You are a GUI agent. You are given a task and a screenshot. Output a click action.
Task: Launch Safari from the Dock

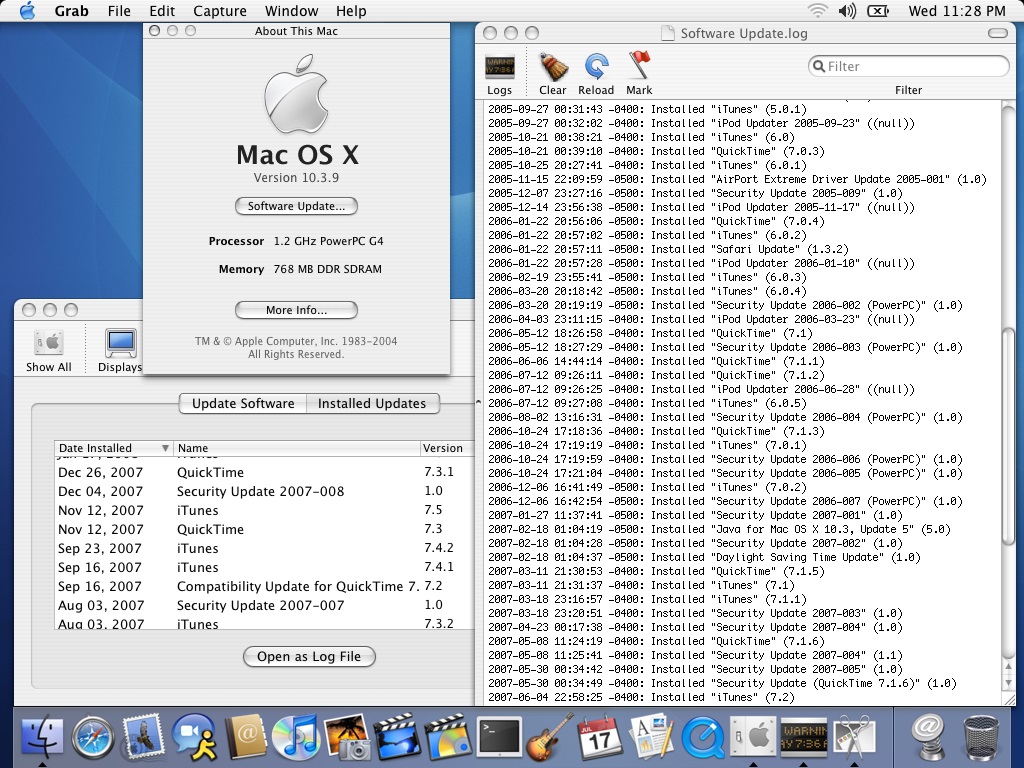pyautogui.click(x=93, y=737)
